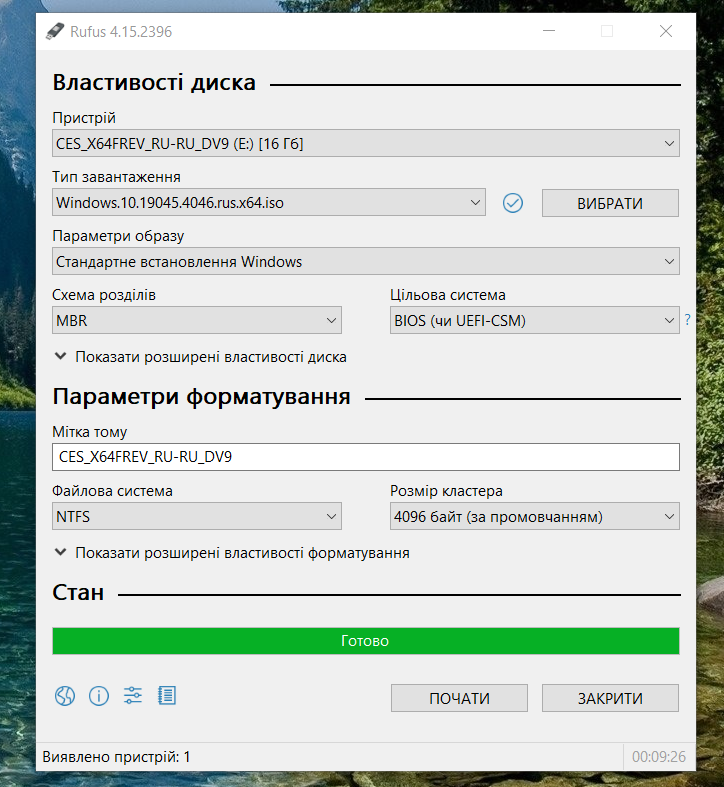Click the status text Виявлено пристрій: 1
724x787 pixels.
(x=116, y=756)
